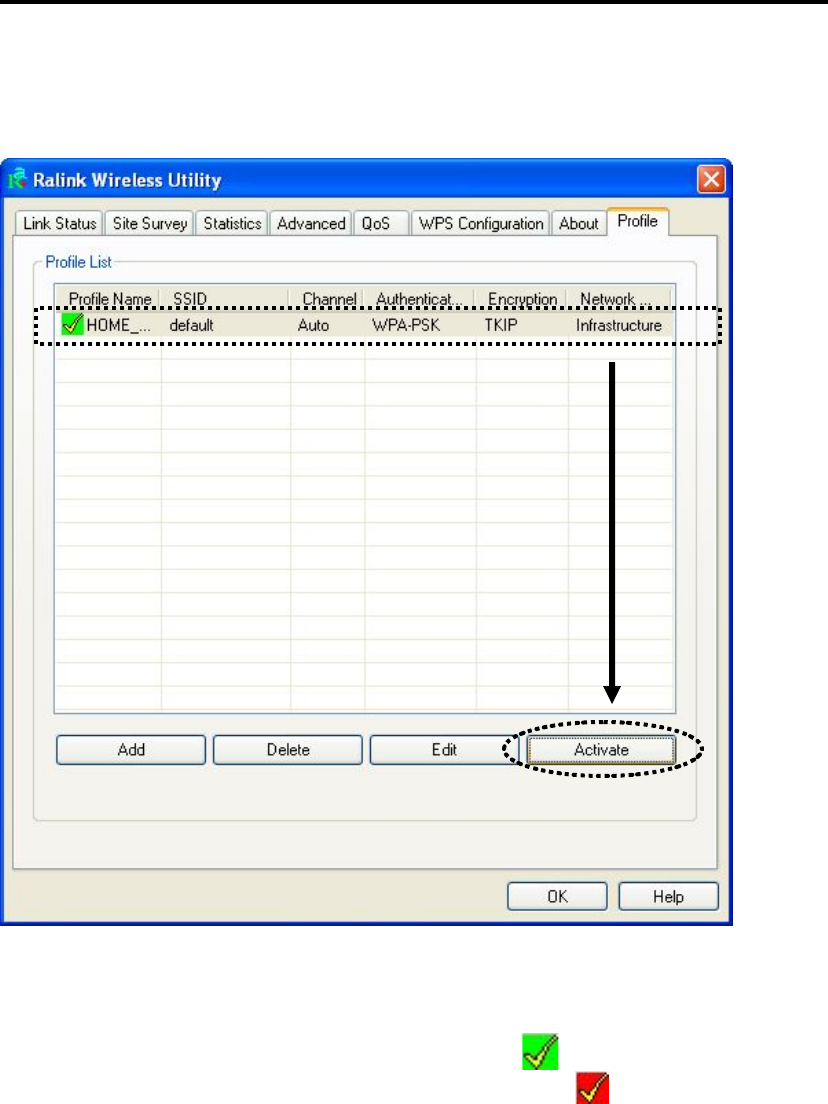Viewport: 828px width, 1104px height.
Task: Click the Network Type column header
Action: (620, 299)
